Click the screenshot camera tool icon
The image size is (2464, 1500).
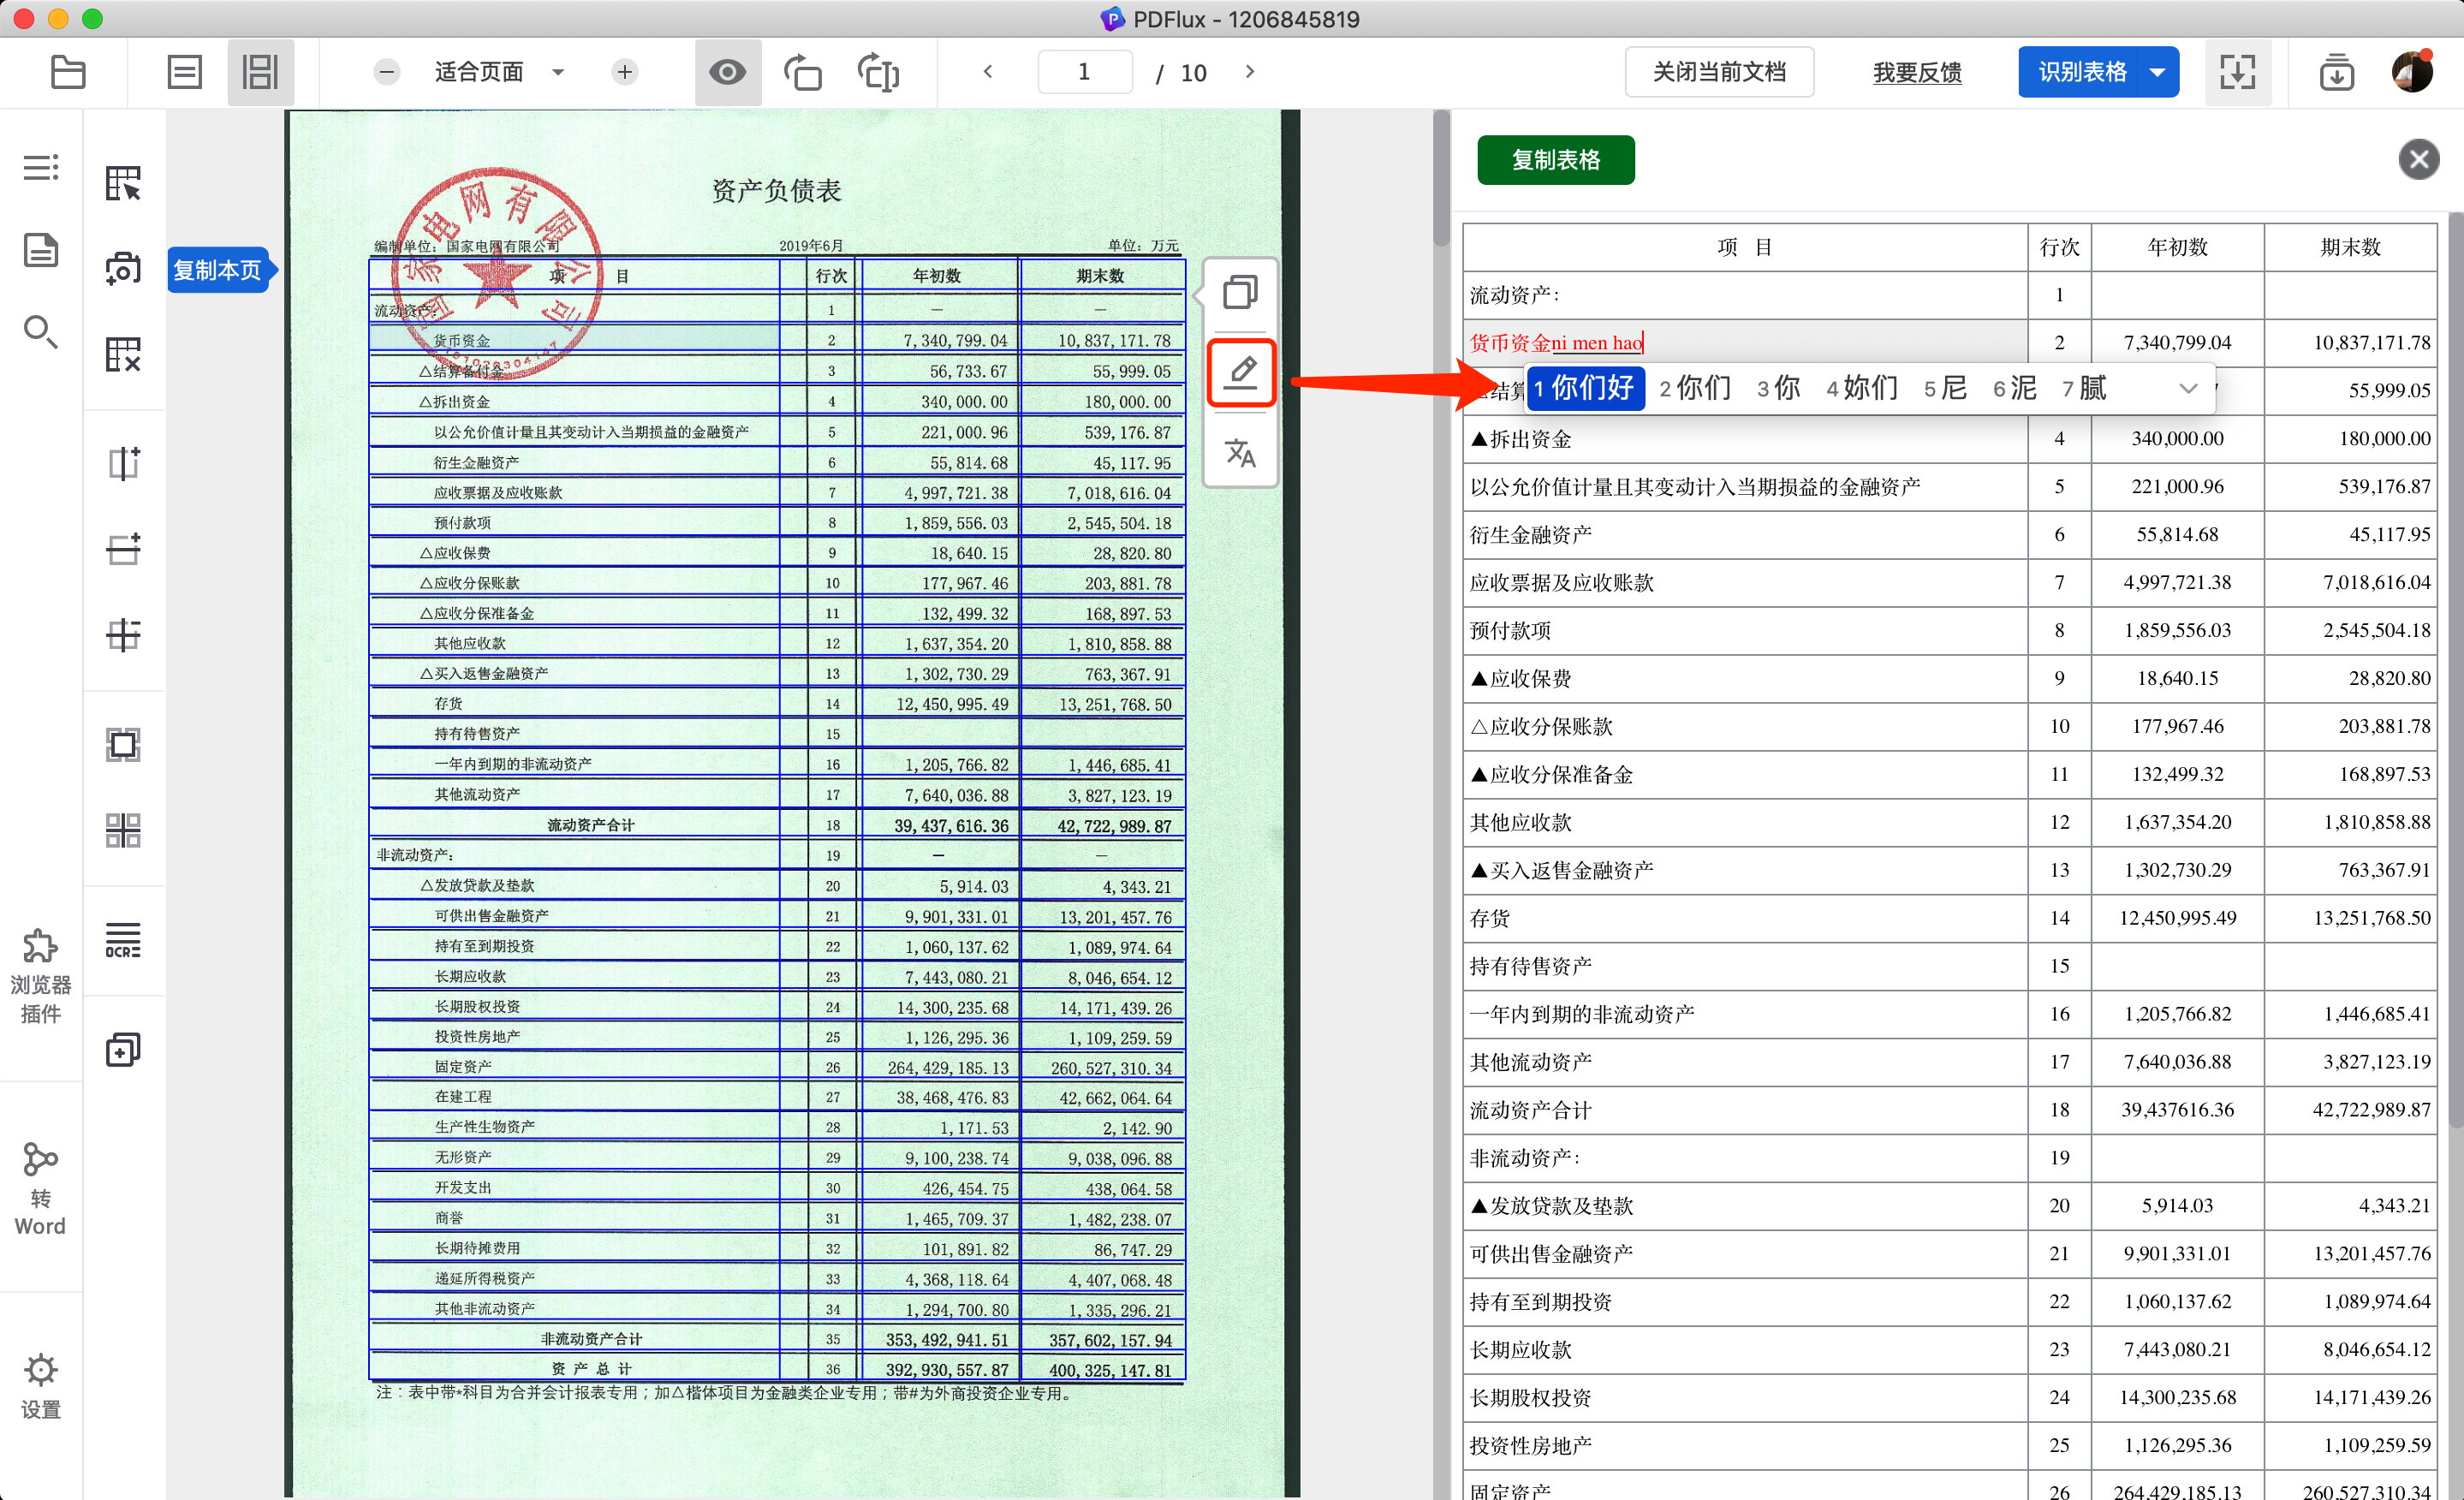123,268
